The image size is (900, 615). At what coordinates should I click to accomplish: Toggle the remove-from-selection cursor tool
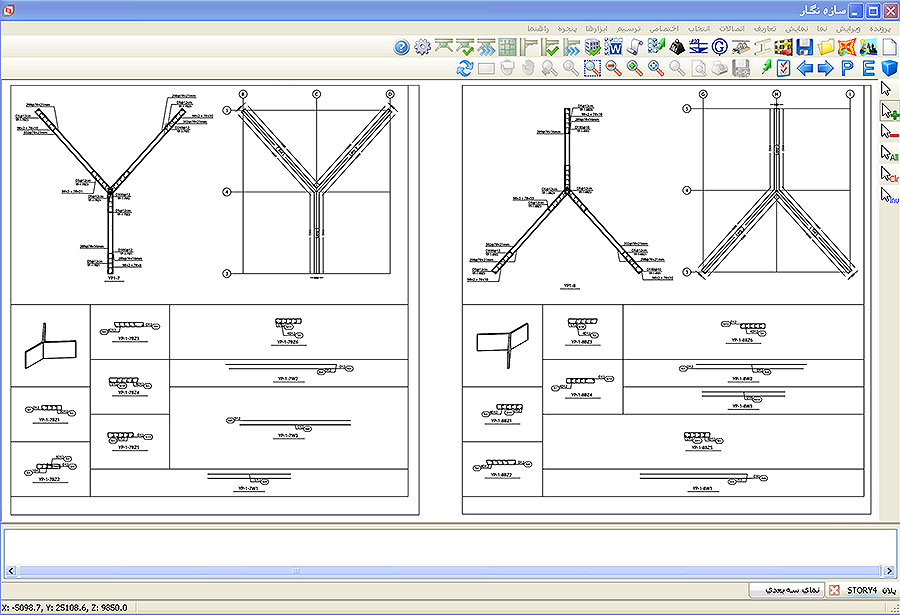pyautogui.click(x=888, y=133)
